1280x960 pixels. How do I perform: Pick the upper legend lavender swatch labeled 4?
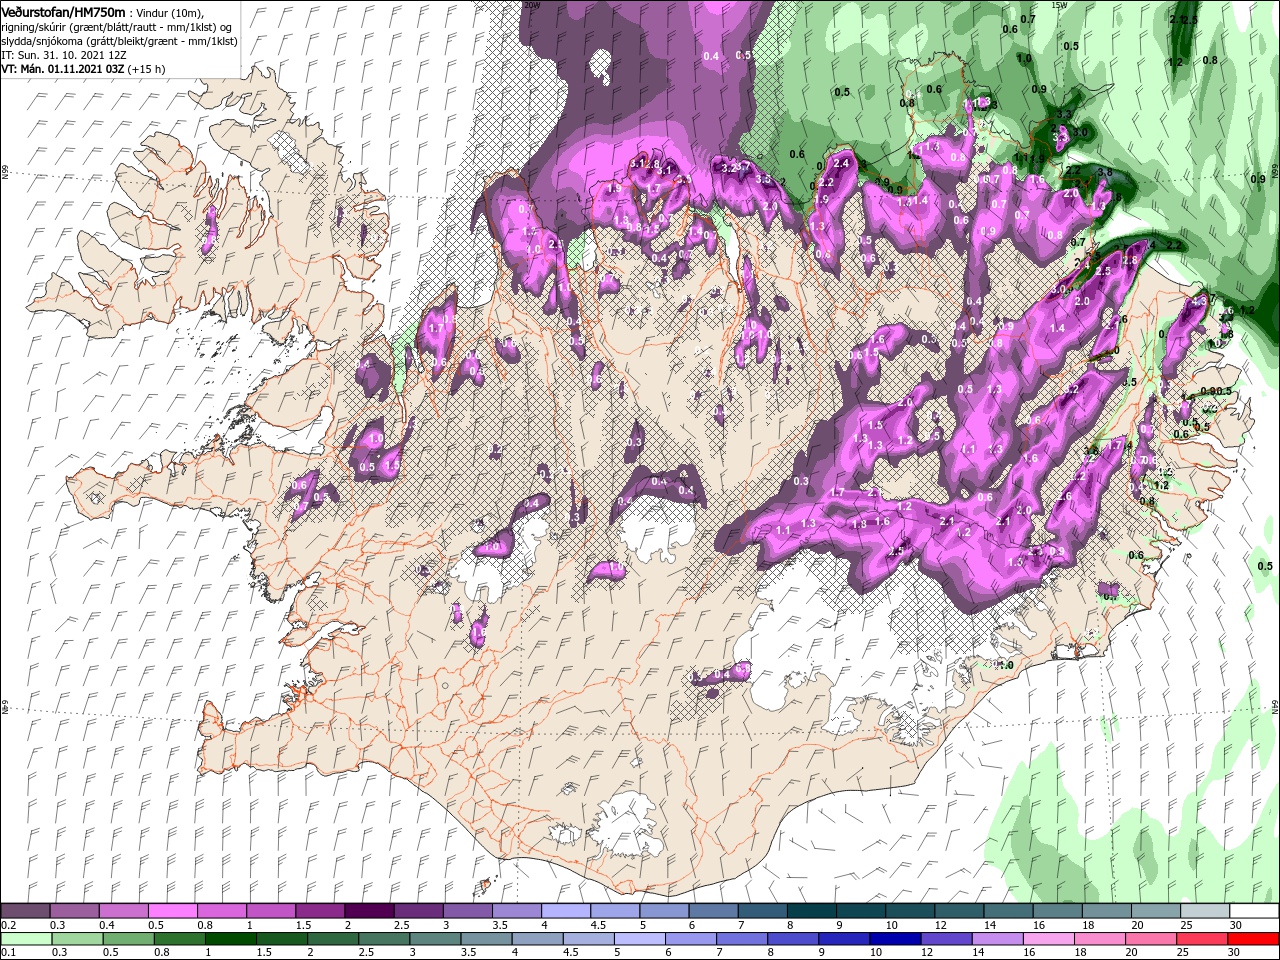coord(565,911)
